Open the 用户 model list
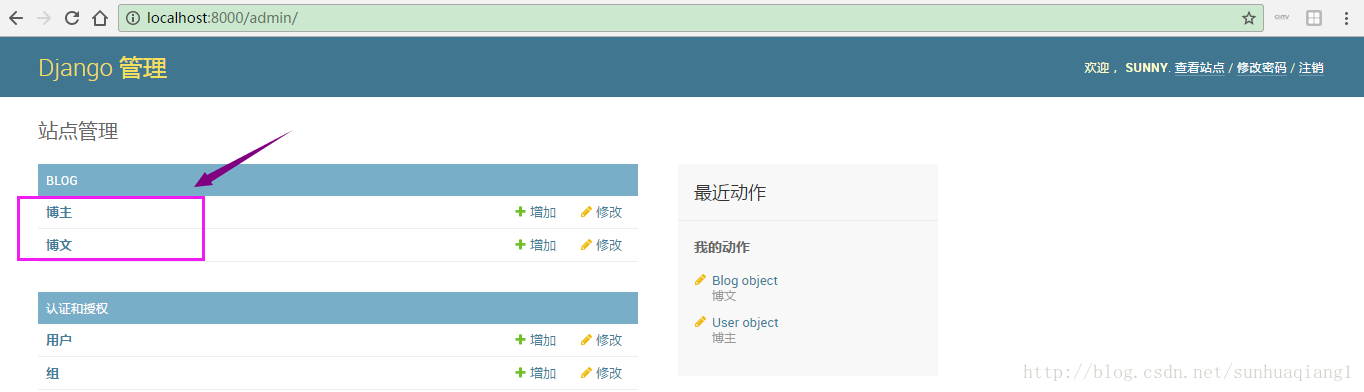 click(x=59, y=340)
